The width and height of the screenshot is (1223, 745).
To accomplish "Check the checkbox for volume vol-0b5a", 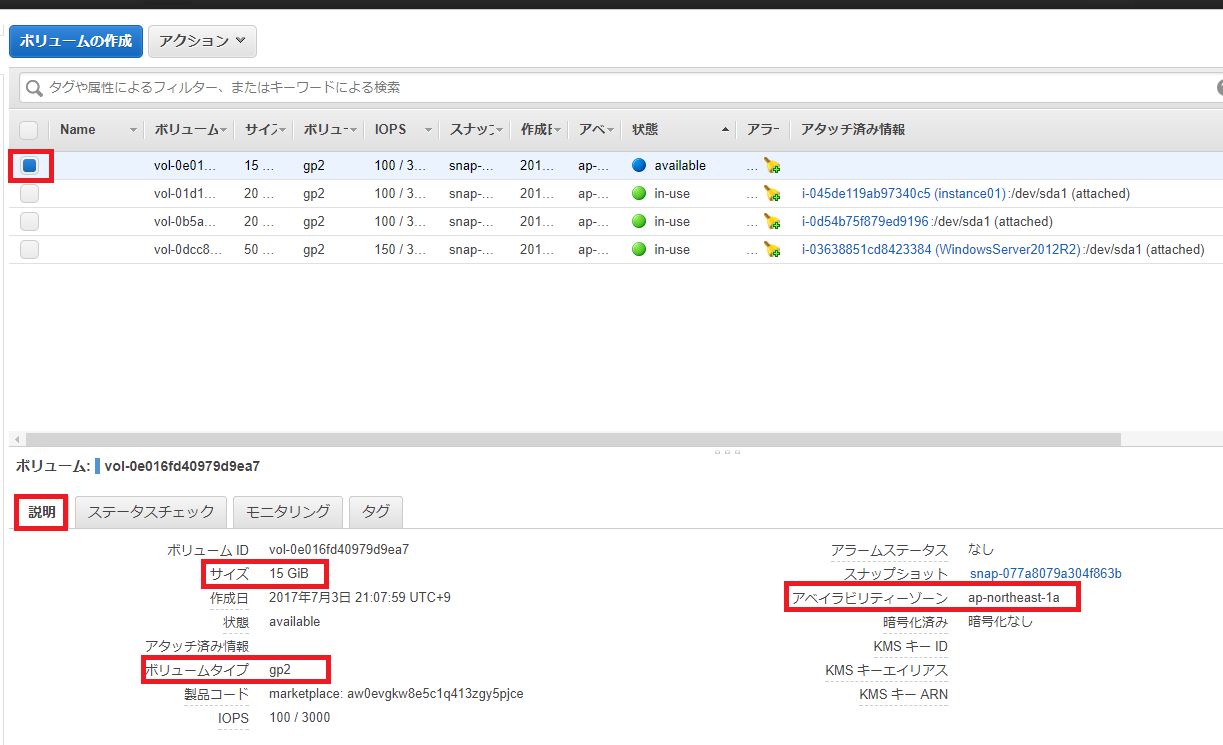I will coord(29,222).
